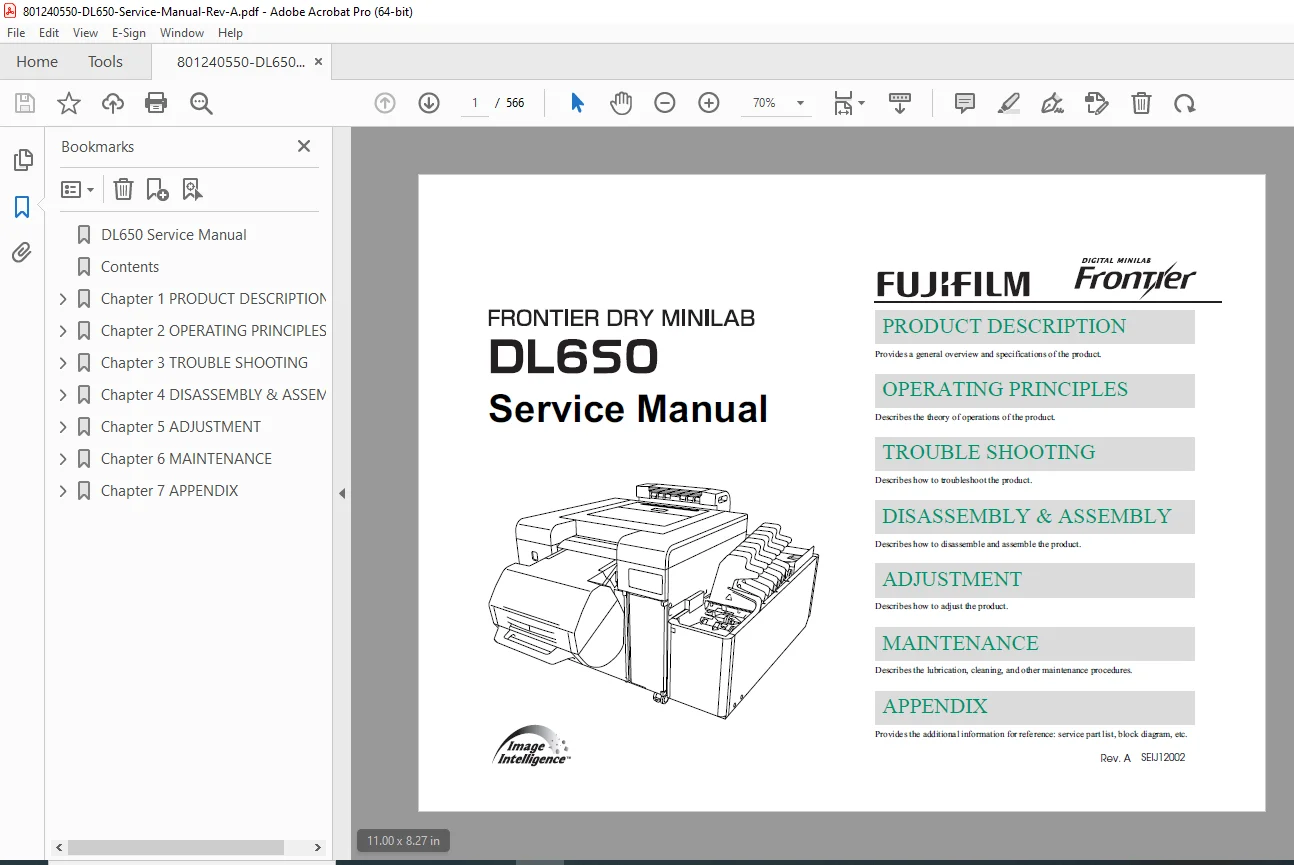The width and height of the screenshot is (1294, 865).
Task: Activate the Selection arrow tool
Action: pos(577,103)
